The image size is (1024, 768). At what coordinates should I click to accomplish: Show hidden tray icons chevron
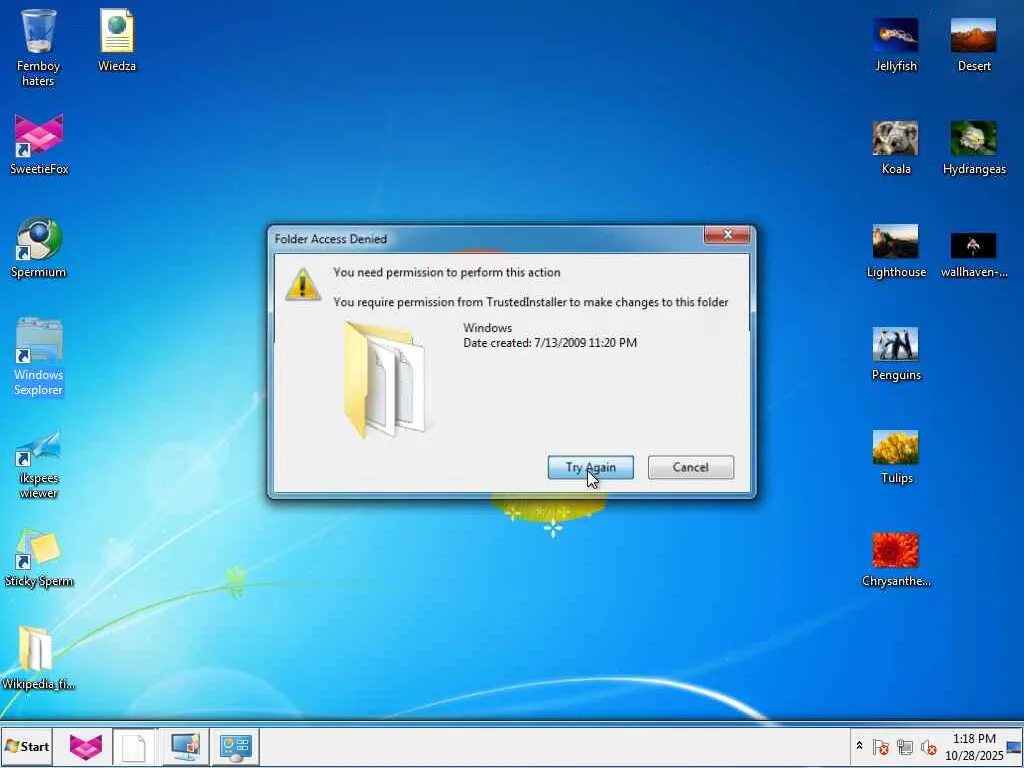click(x=859, y=746)
